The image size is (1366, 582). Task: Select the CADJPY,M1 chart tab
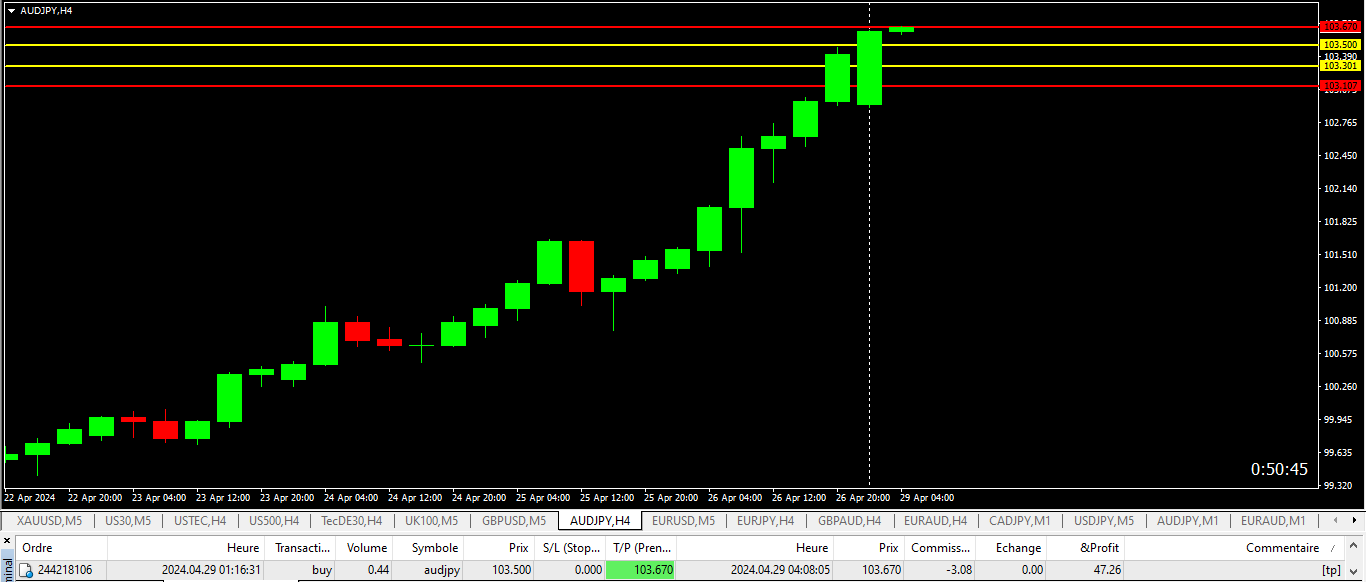tap(1020, 521)
